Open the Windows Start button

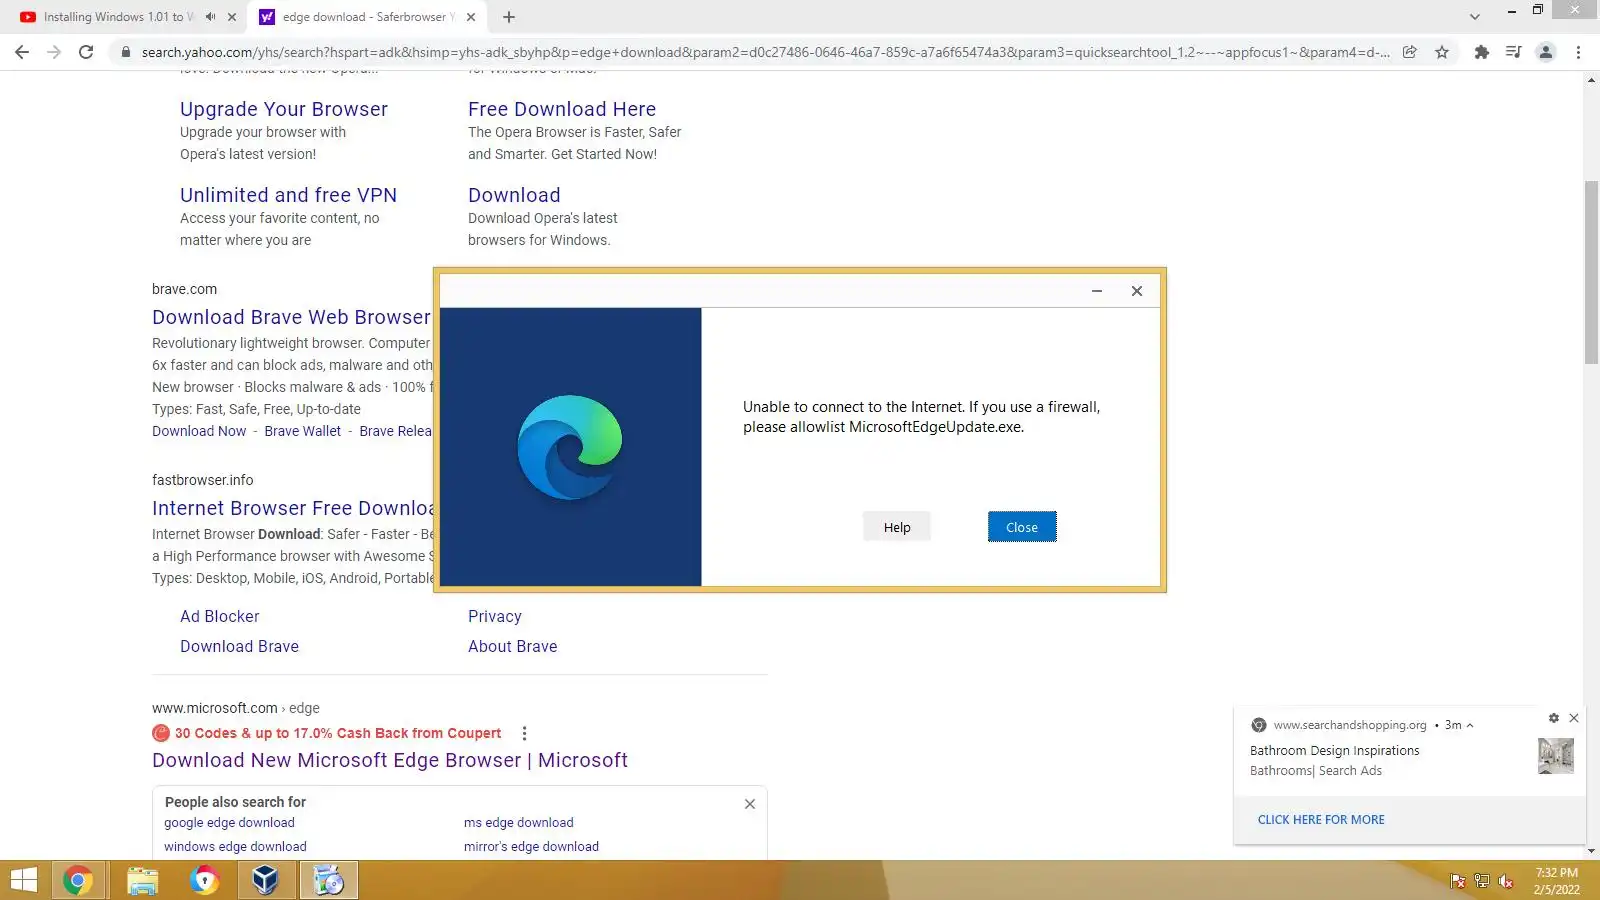click(x=24, y=880)
